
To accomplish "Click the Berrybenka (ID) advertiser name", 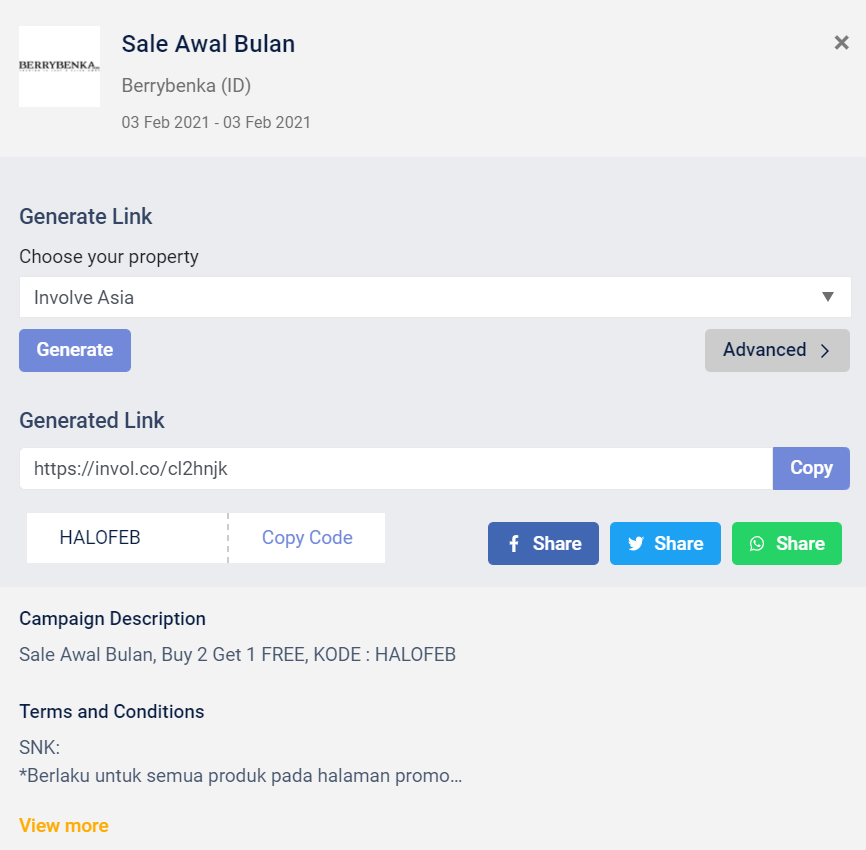I will [186, 86].
